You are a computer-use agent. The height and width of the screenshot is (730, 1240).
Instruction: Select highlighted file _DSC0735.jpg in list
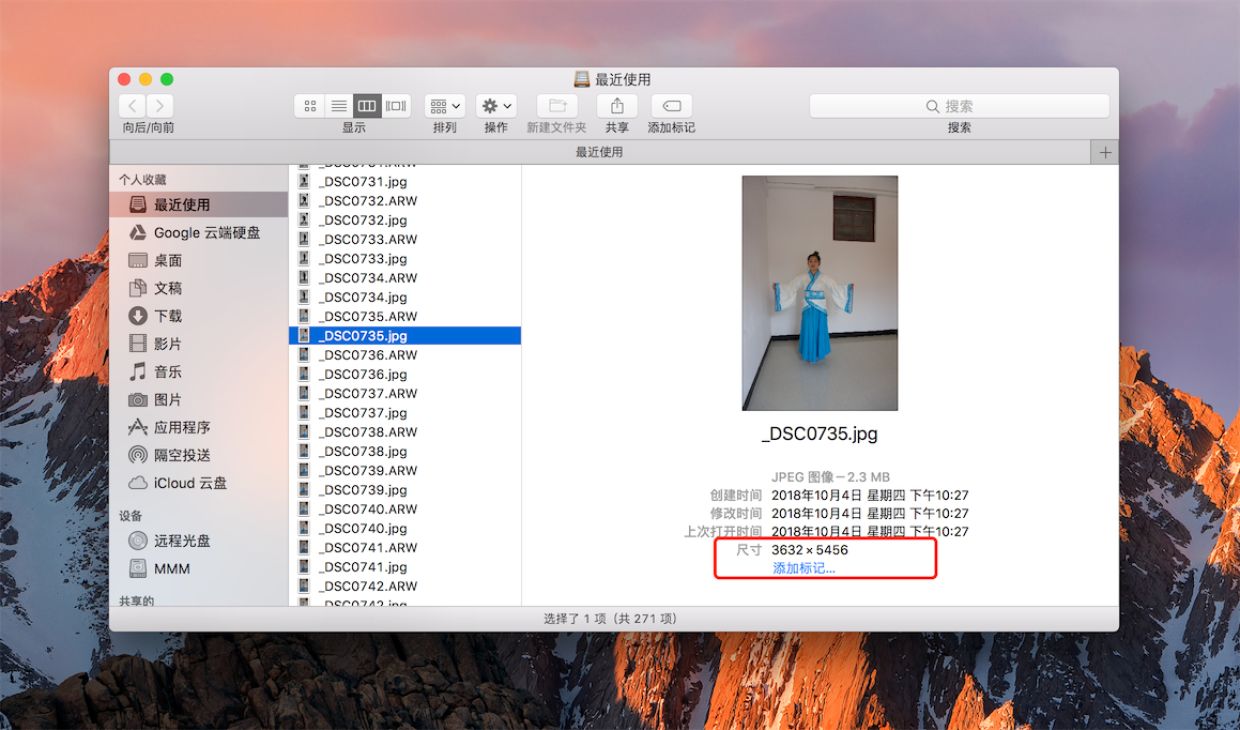(x=405, y=336)
